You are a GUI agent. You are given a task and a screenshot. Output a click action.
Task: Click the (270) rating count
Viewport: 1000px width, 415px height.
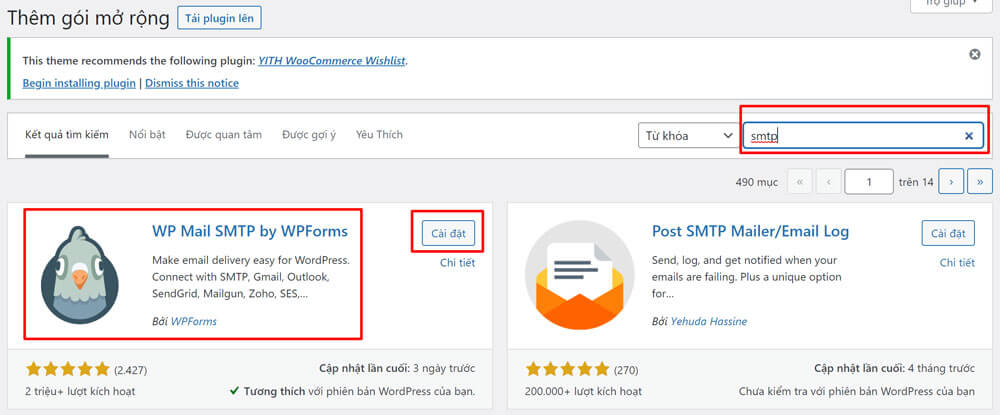click(x=626, y=370)
